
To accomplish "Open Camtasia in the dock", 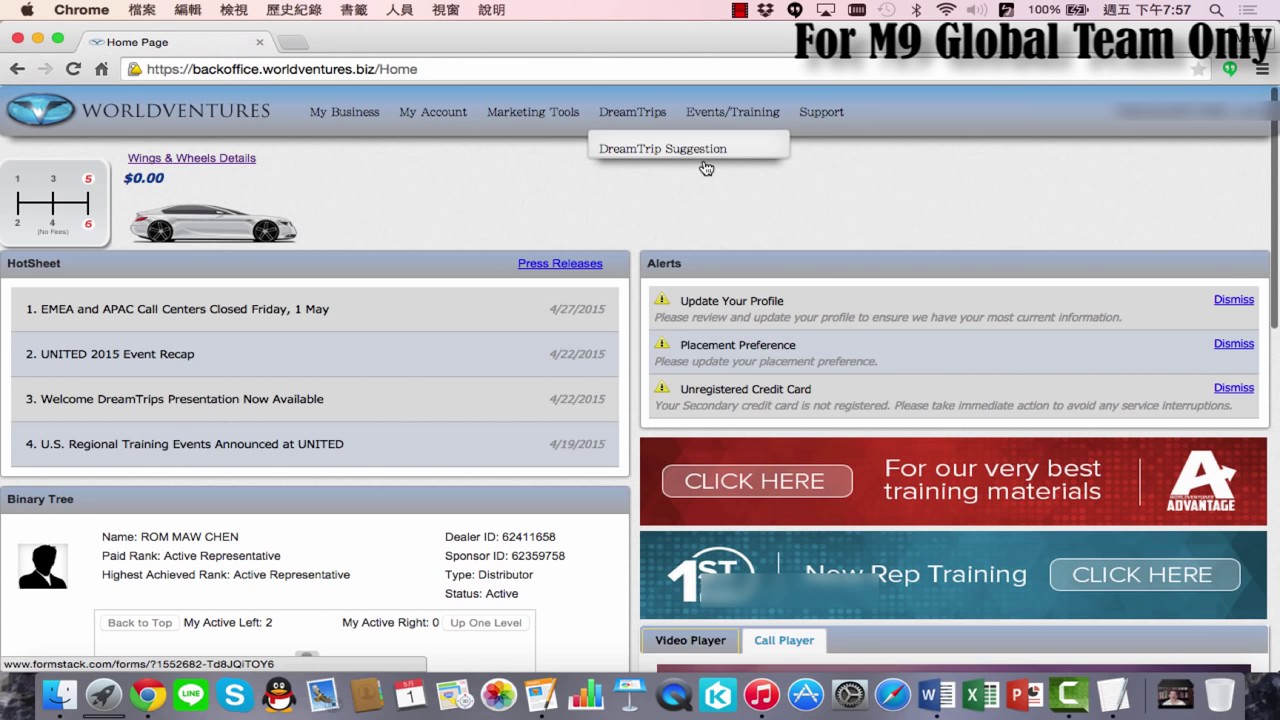I will tap(1069, 695).
